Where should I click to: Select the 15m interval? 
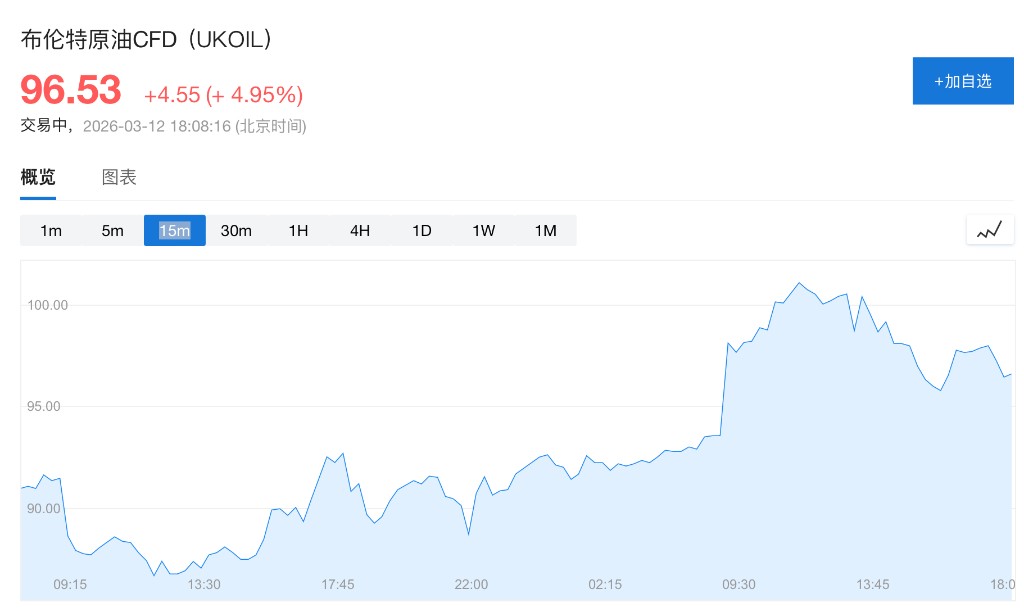point(174,231)
